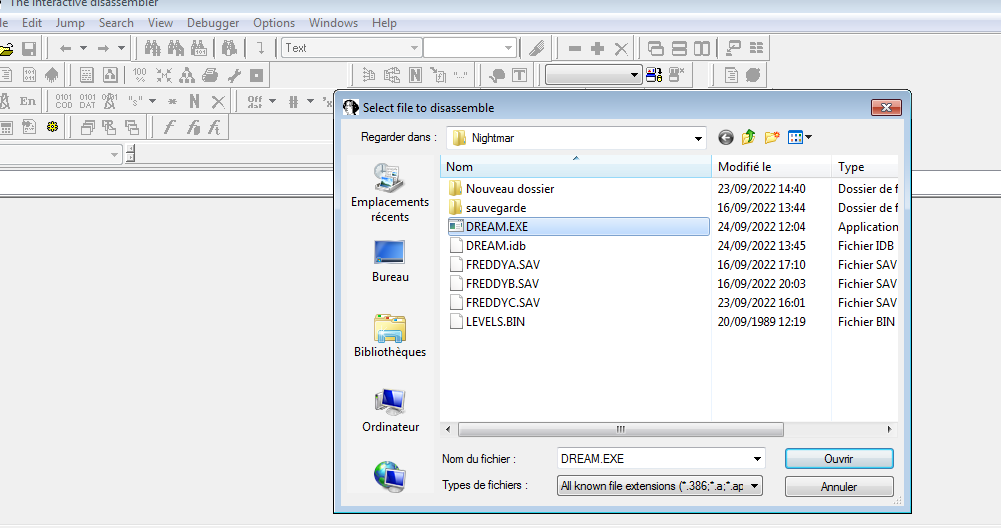This screenshot has width=1001, height=528.
Task: Go up one folder level icon
Action: coord(748,137)
